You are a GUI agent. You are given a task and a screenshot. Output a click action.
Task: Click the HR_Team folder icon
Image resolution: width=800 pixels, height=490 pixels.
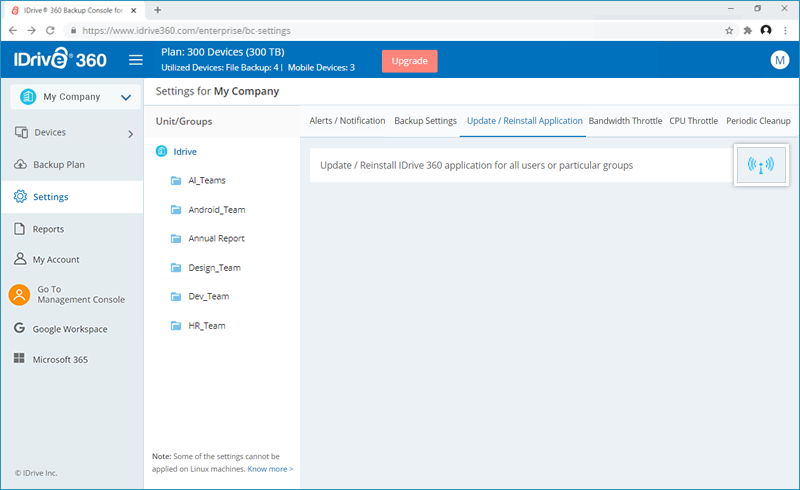pyautogui.click(x=176, y=325)
